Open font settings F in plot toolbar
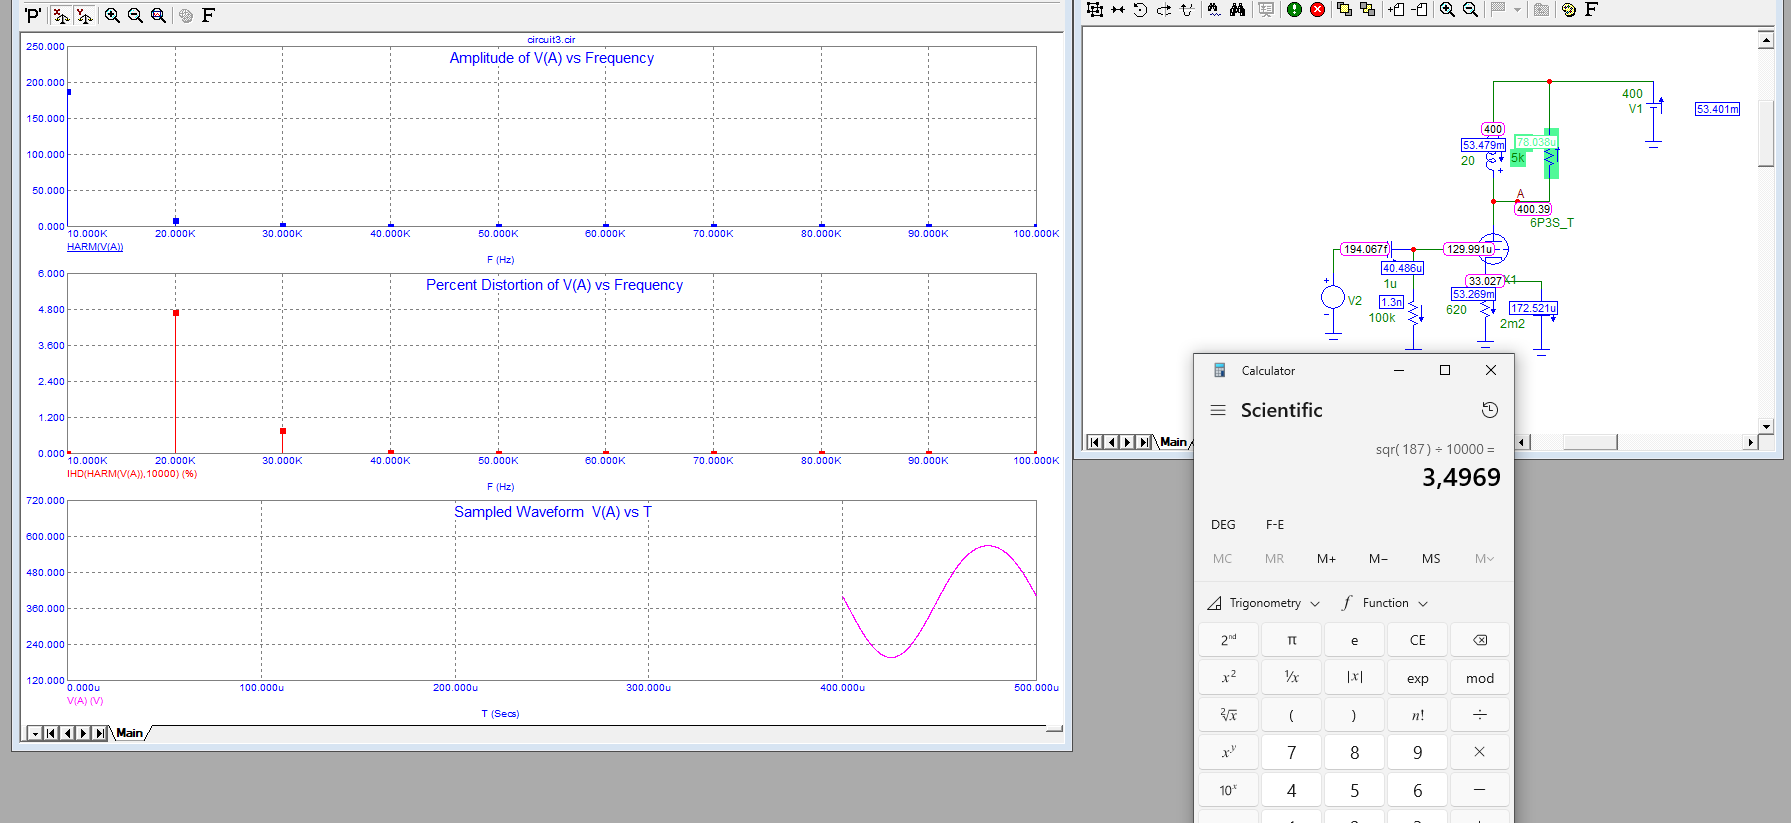 (x=208, y=15)
